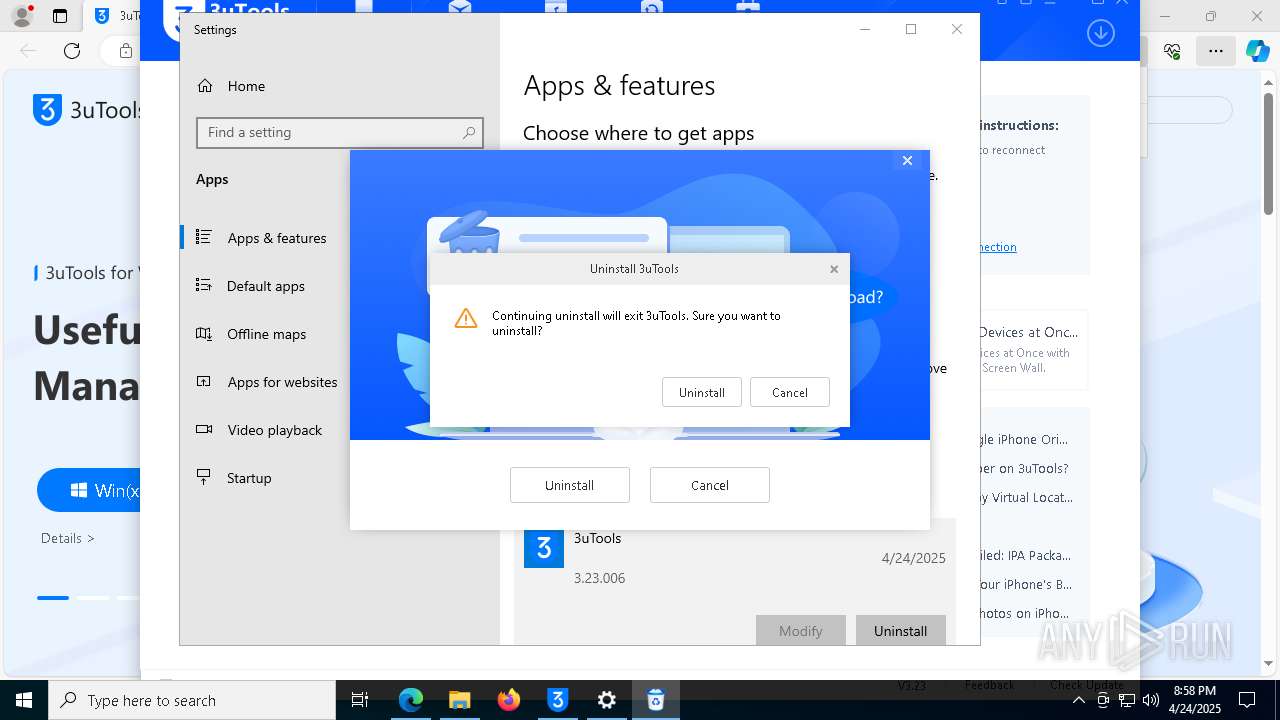1280x720 pixels.
Task: Switch to uninstaller trash taskbar icon
Action: 656,700
